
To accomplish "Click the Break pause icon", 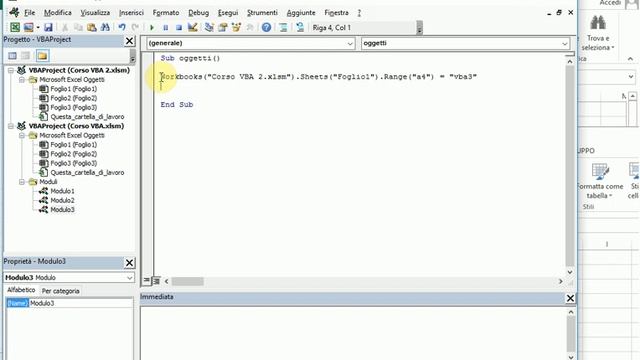I will (x=165, y=27).
